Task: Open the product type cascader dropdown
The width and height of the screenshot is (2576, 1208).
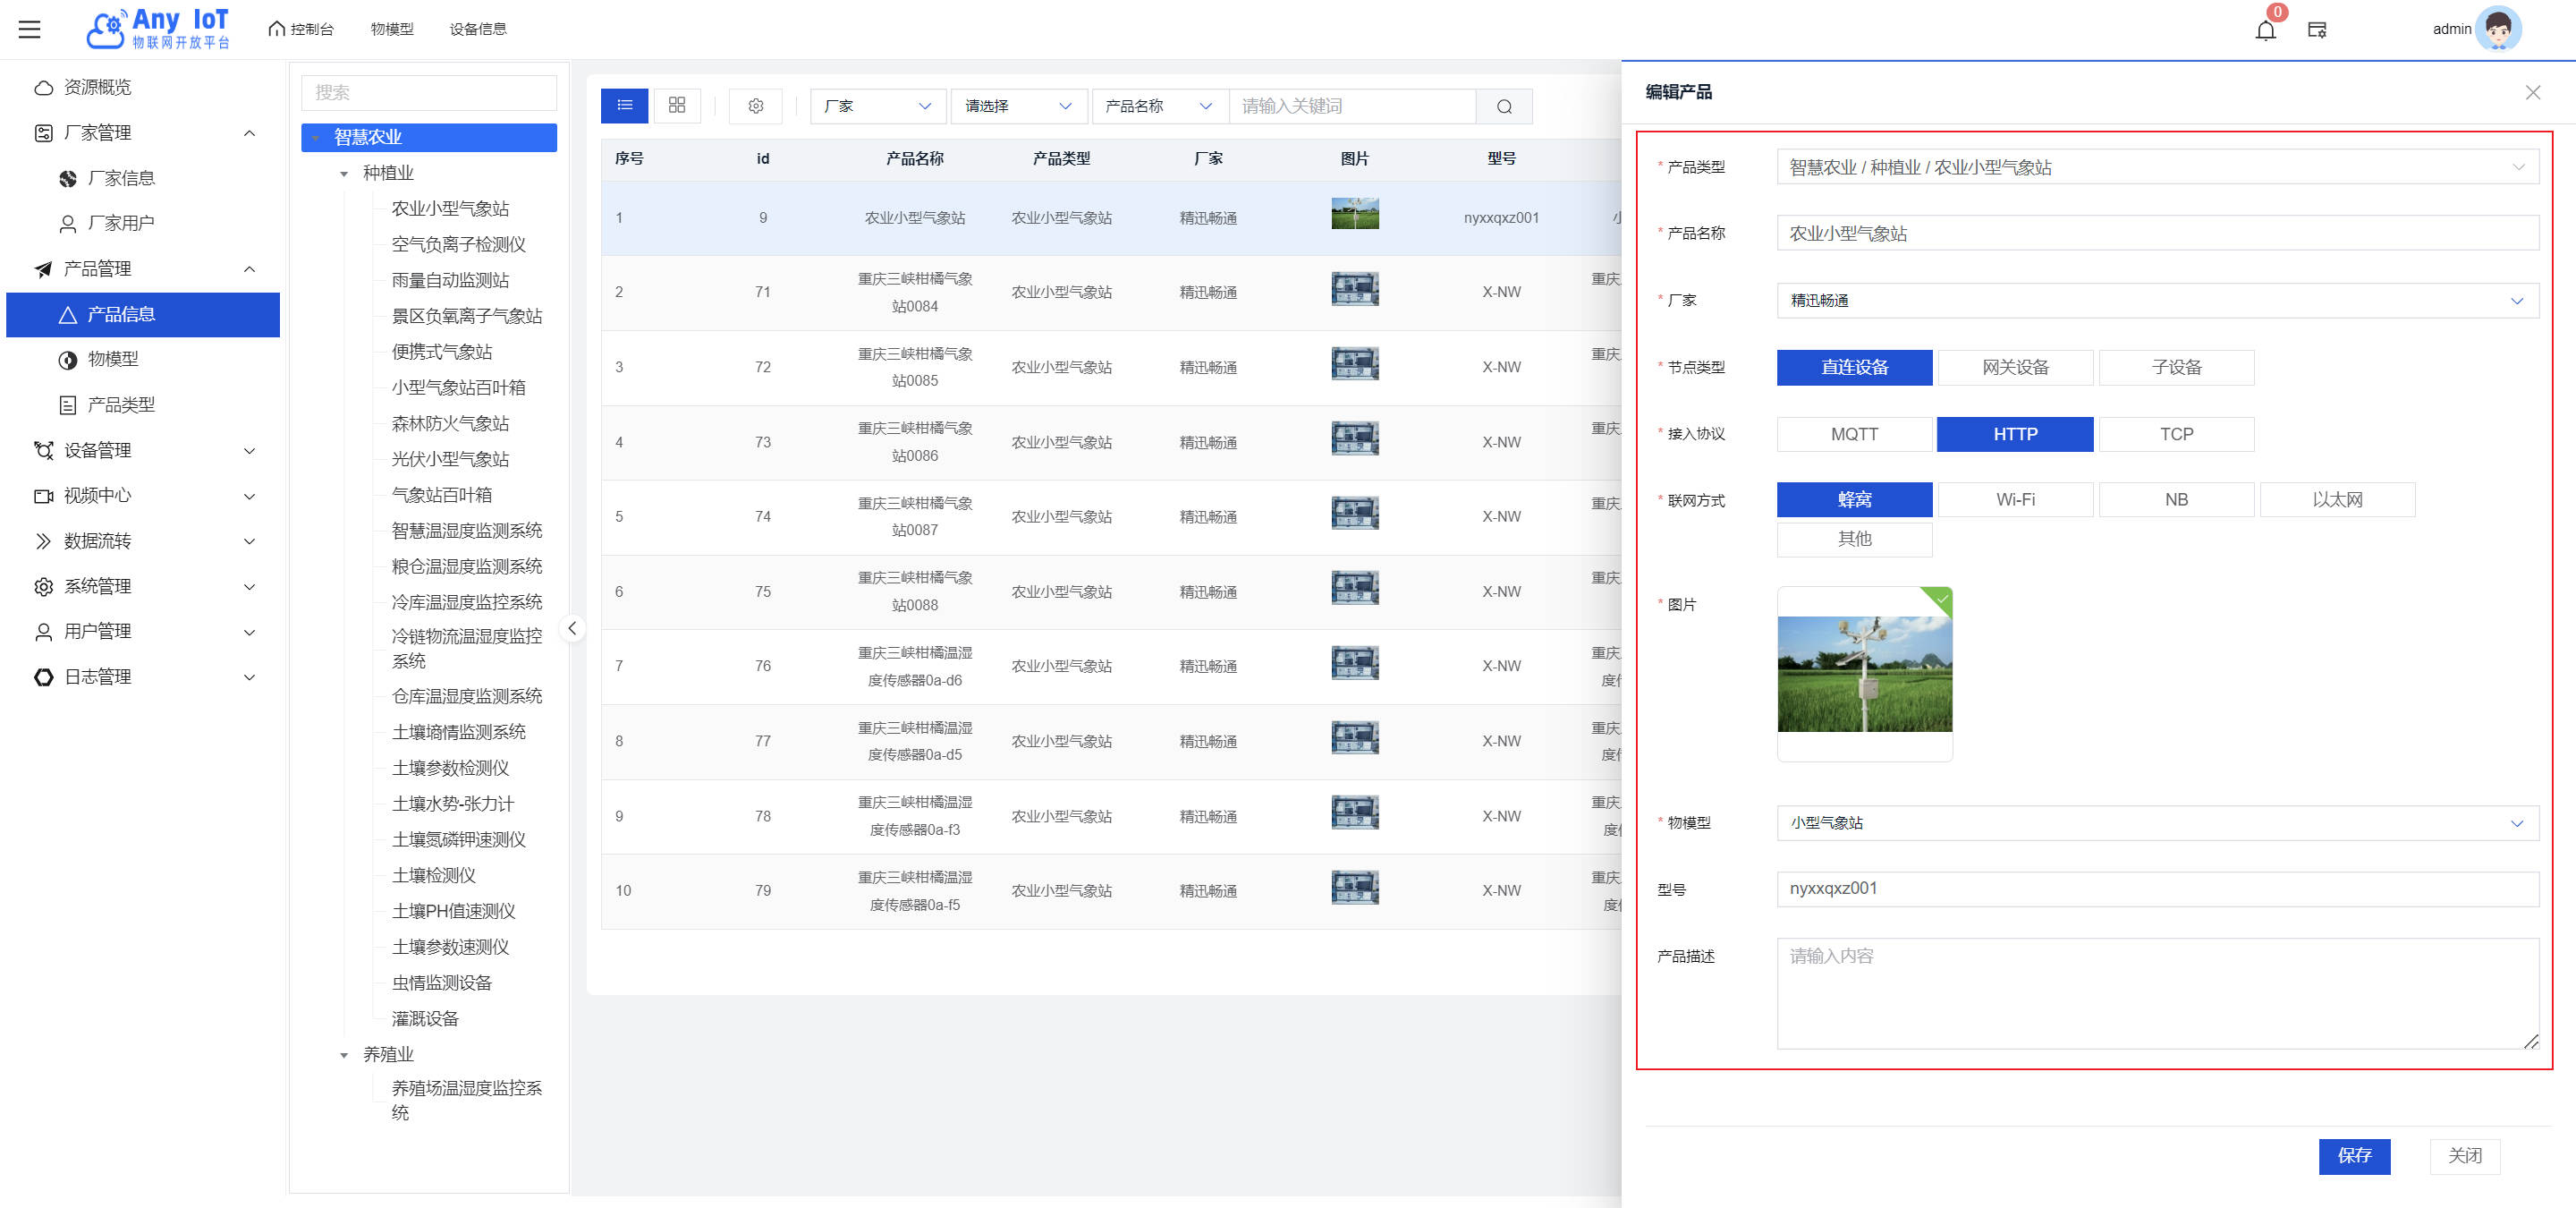Action: [x=2157, y=167]
